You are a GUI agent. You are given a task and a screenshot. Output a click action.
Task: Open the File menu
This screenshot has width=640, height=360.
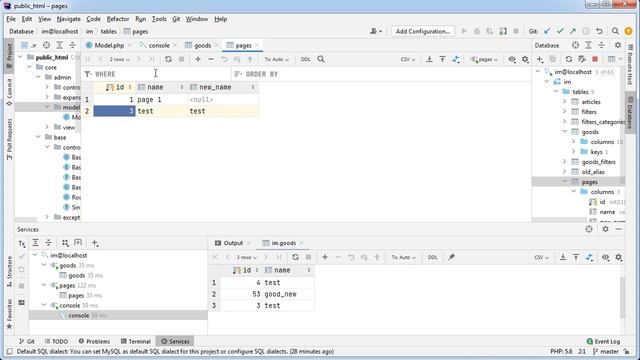tap(11, 19)
